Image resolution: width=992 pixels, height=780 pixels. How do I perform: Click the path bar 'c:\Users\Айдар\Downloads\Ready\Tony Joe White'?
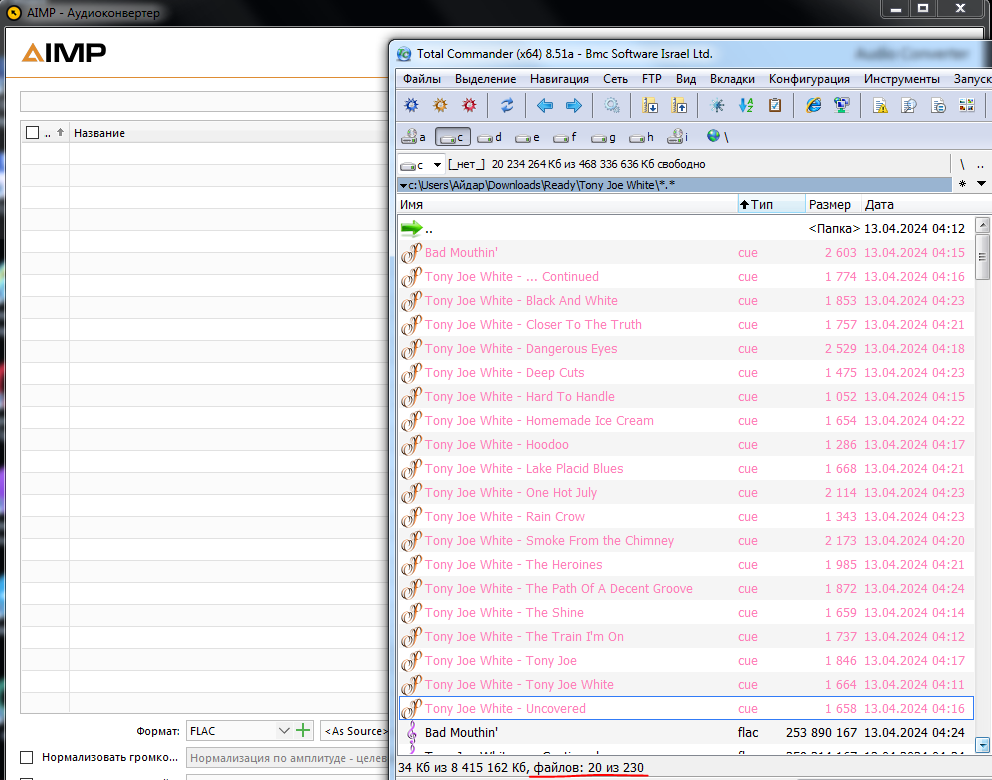coord(674,185)
